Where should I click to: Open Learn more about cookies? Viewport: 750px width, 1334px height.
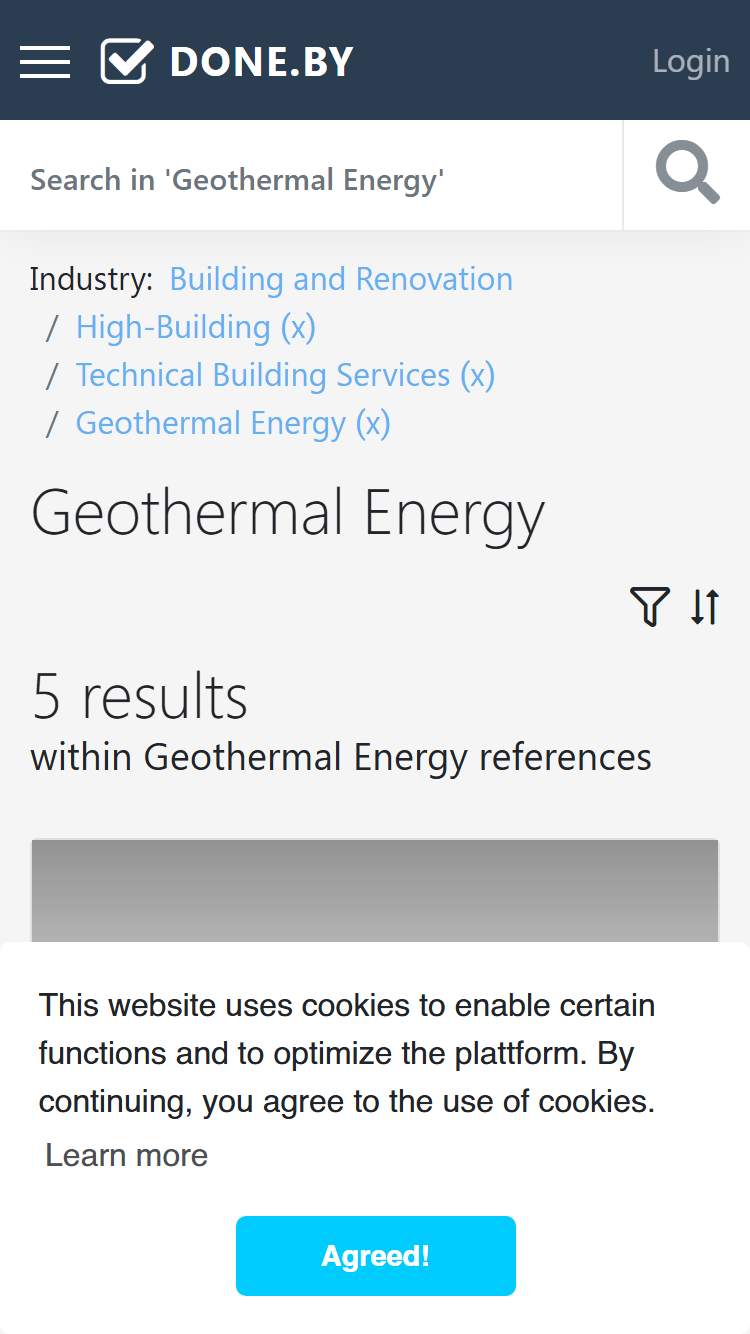[x=127, y=1155]
